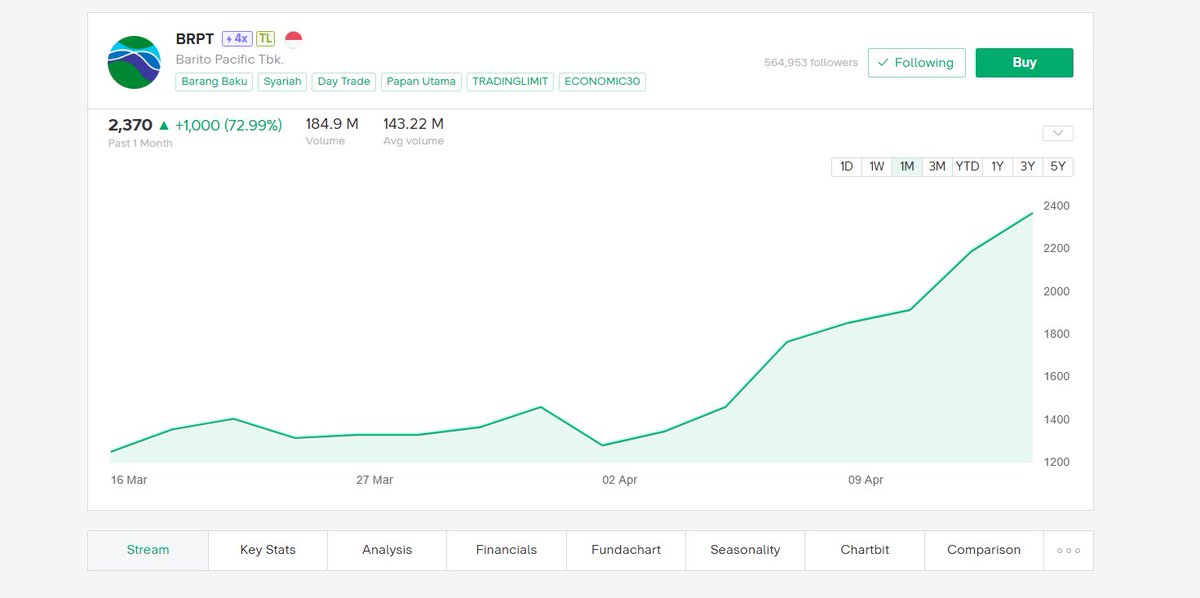1200x598 pixels.
Task: Click the 2,370 current price
Action: [130, 125]
